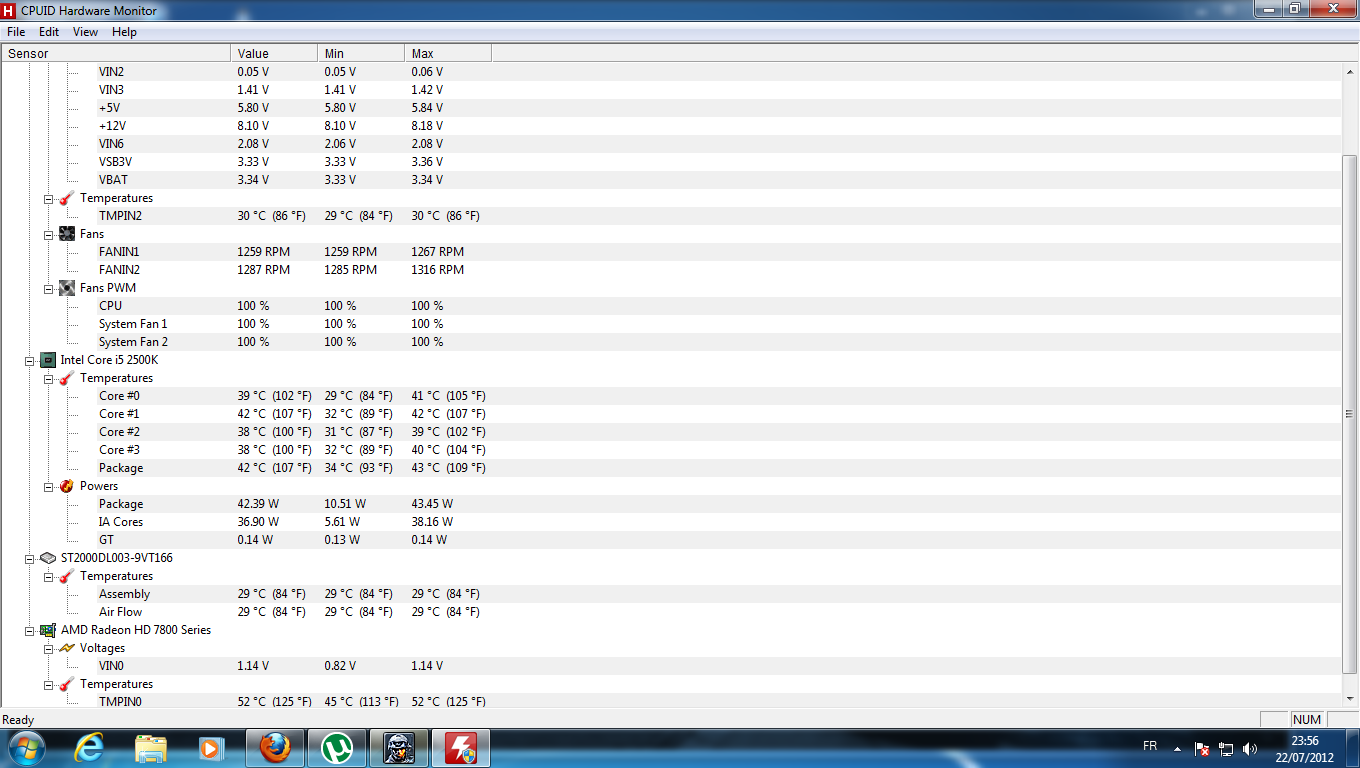The image size is (1360, 768).
Task: Open Firefox from the taskbar
Action: tap(275, 747)
